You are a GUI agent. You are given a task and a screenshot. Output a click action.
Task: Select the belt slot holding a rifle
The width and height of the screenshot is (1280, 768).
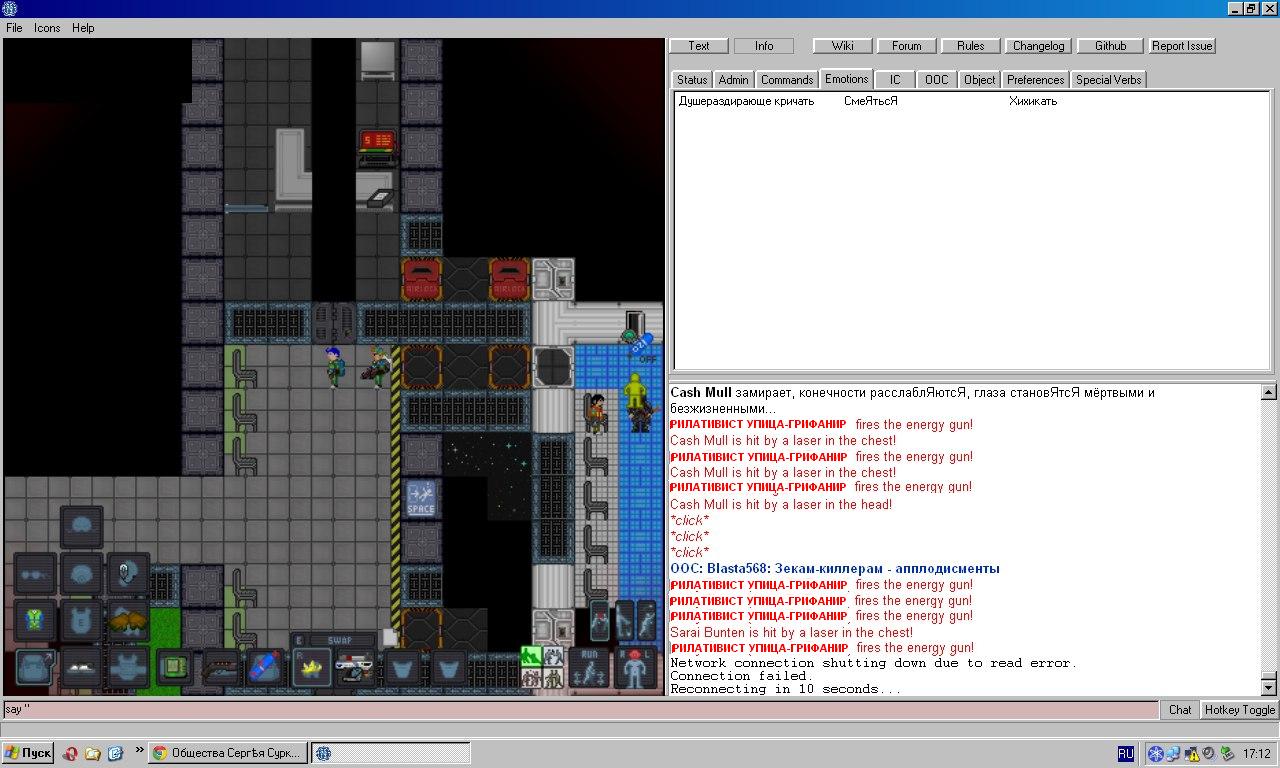tap(220, 667)
